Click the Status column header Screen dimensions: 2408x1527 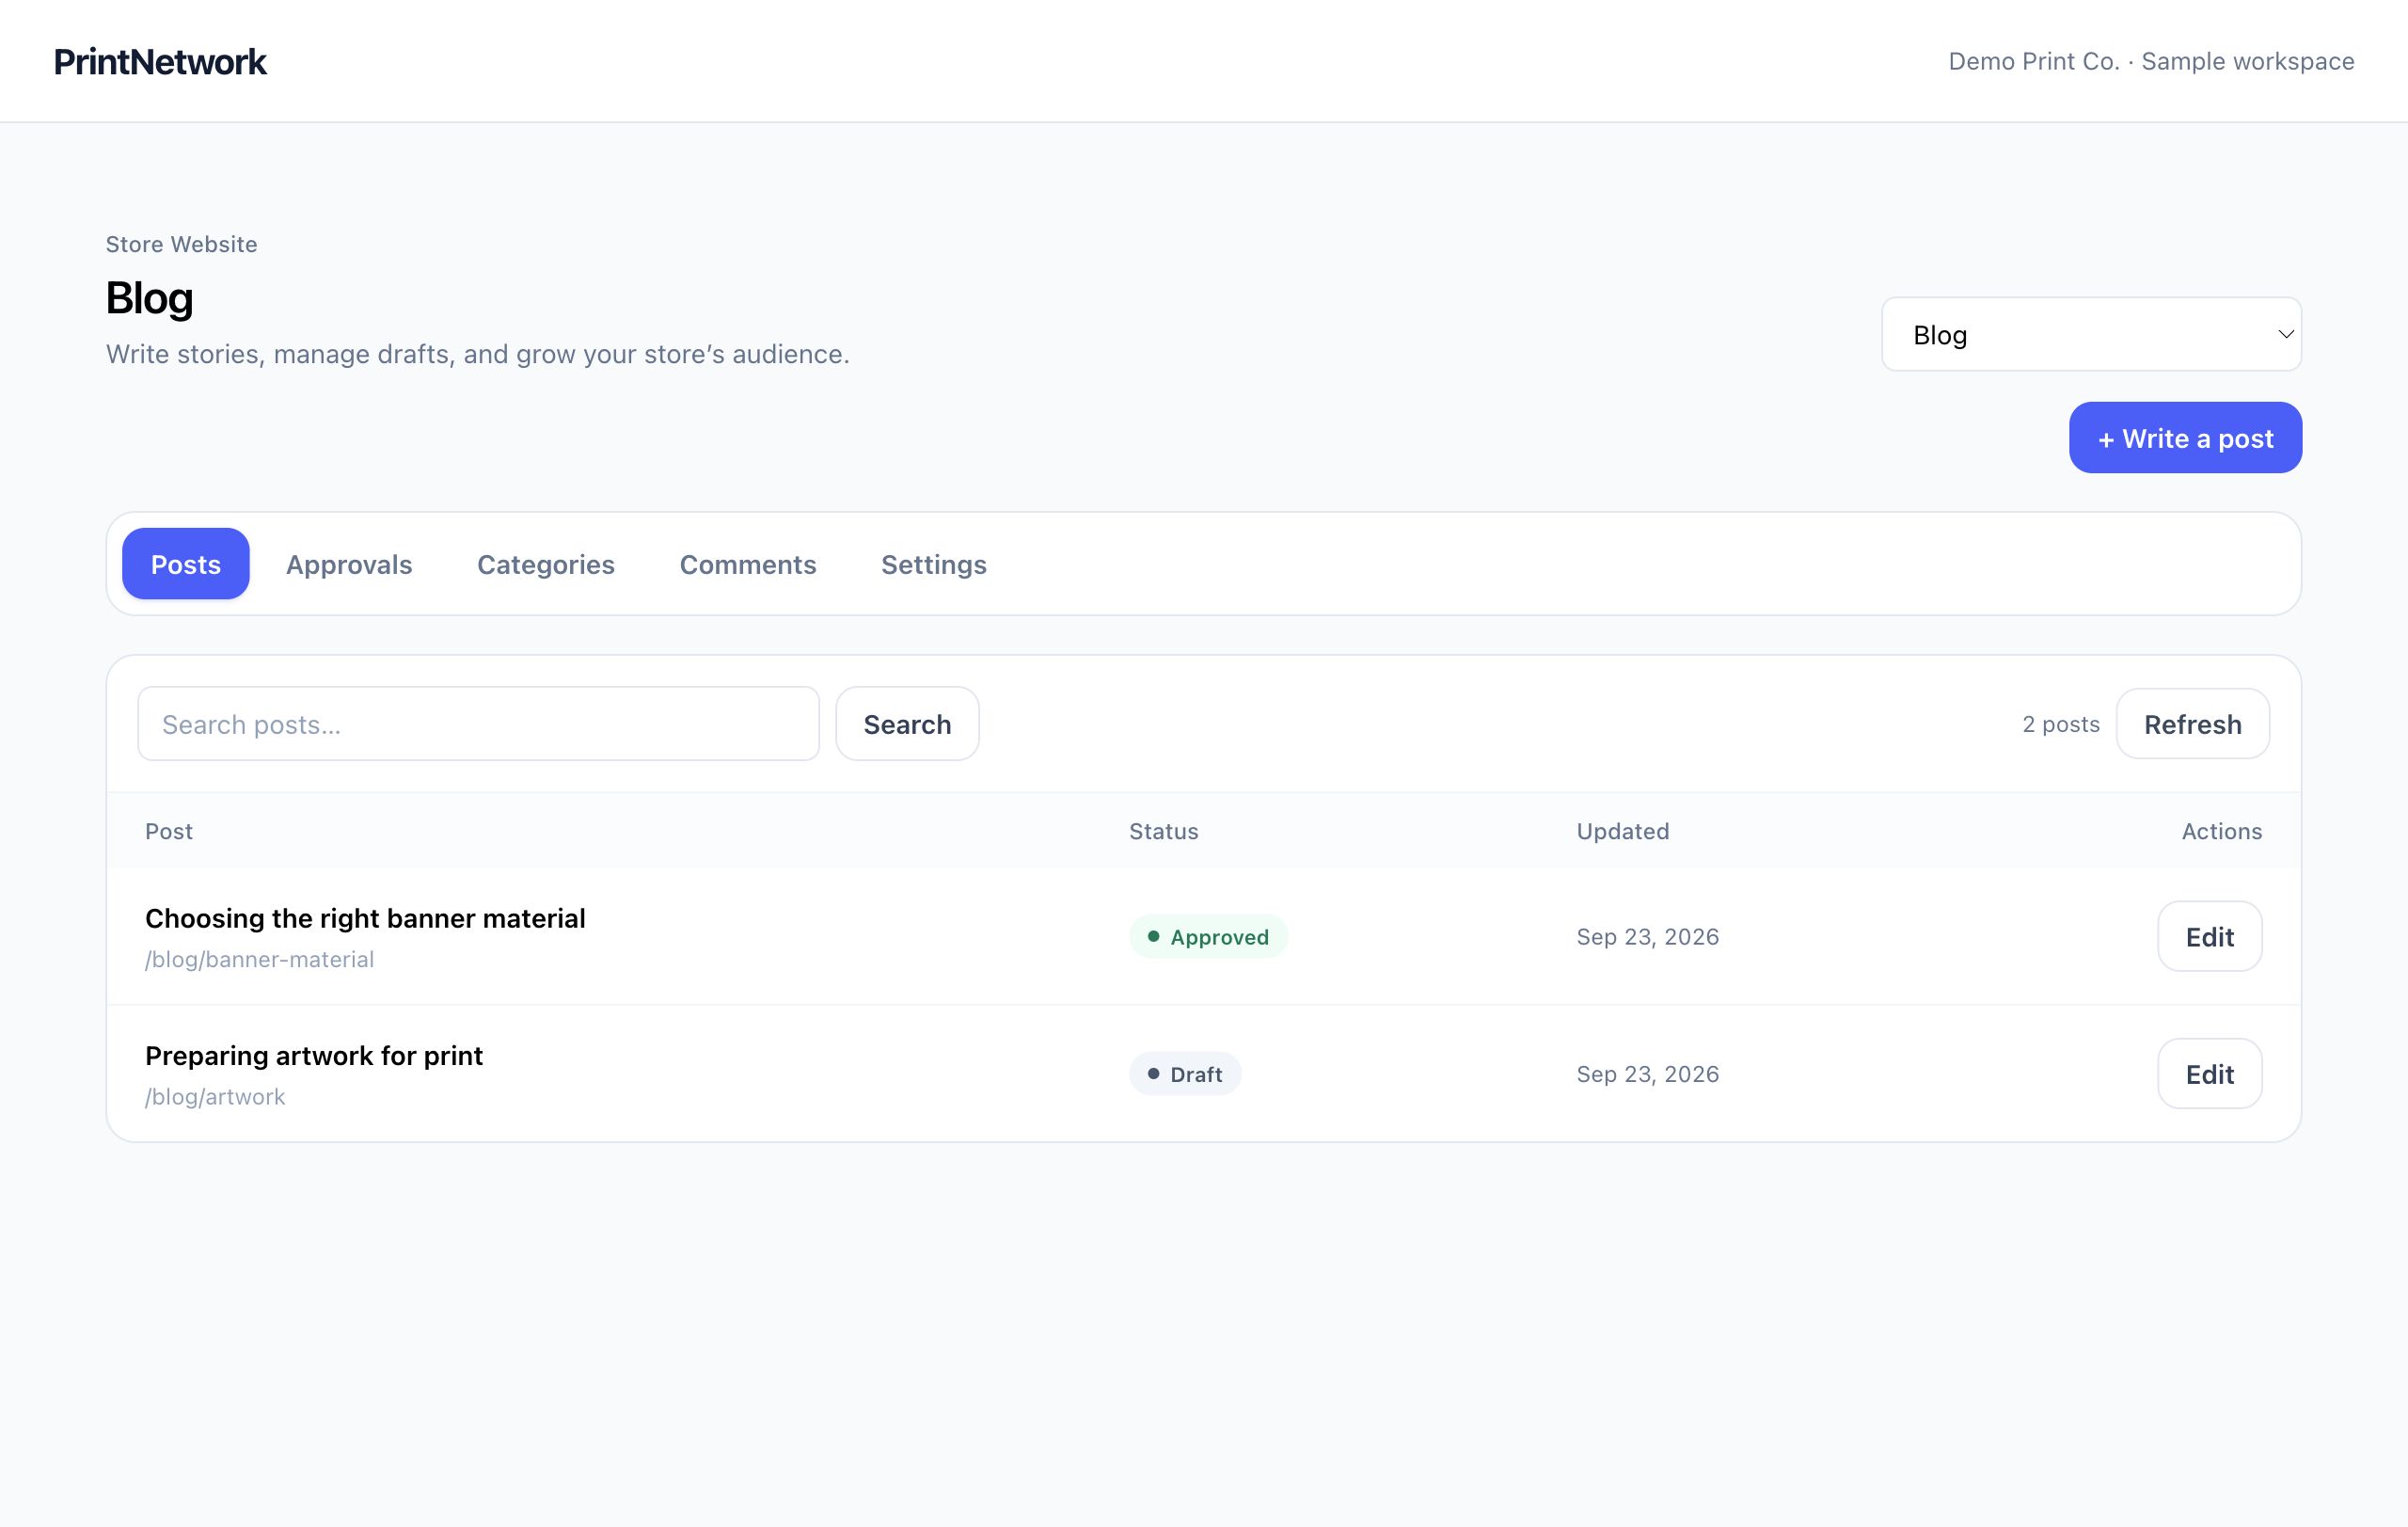(x=1163, y=831)
